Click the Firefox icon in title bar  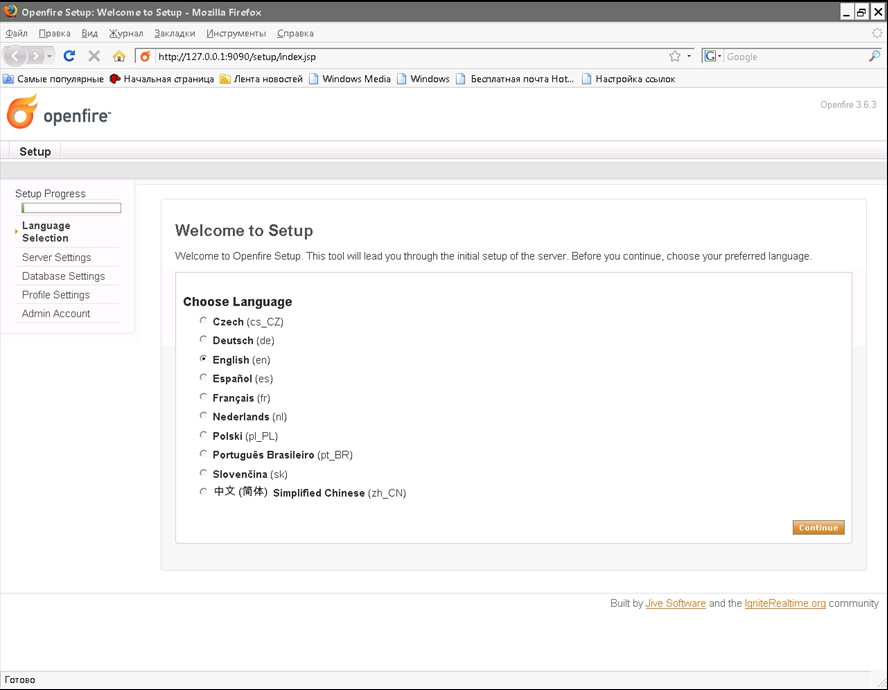click(10, 11)
